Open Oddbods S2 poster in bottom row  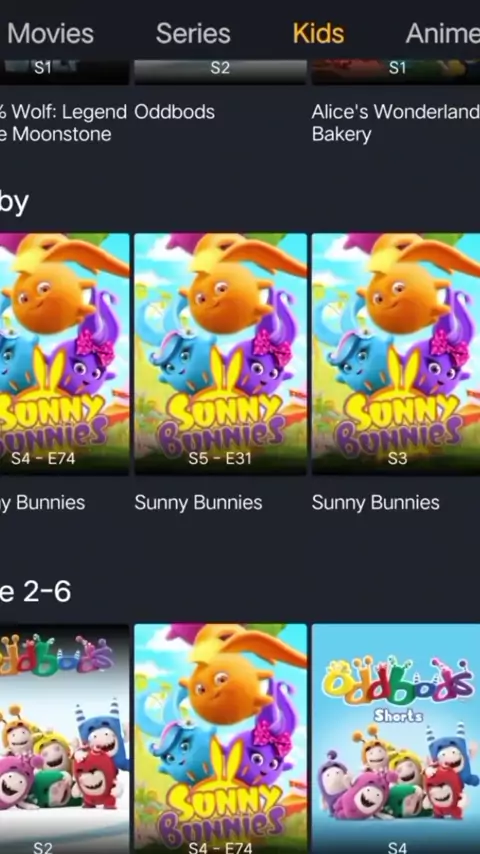(64, 739)
